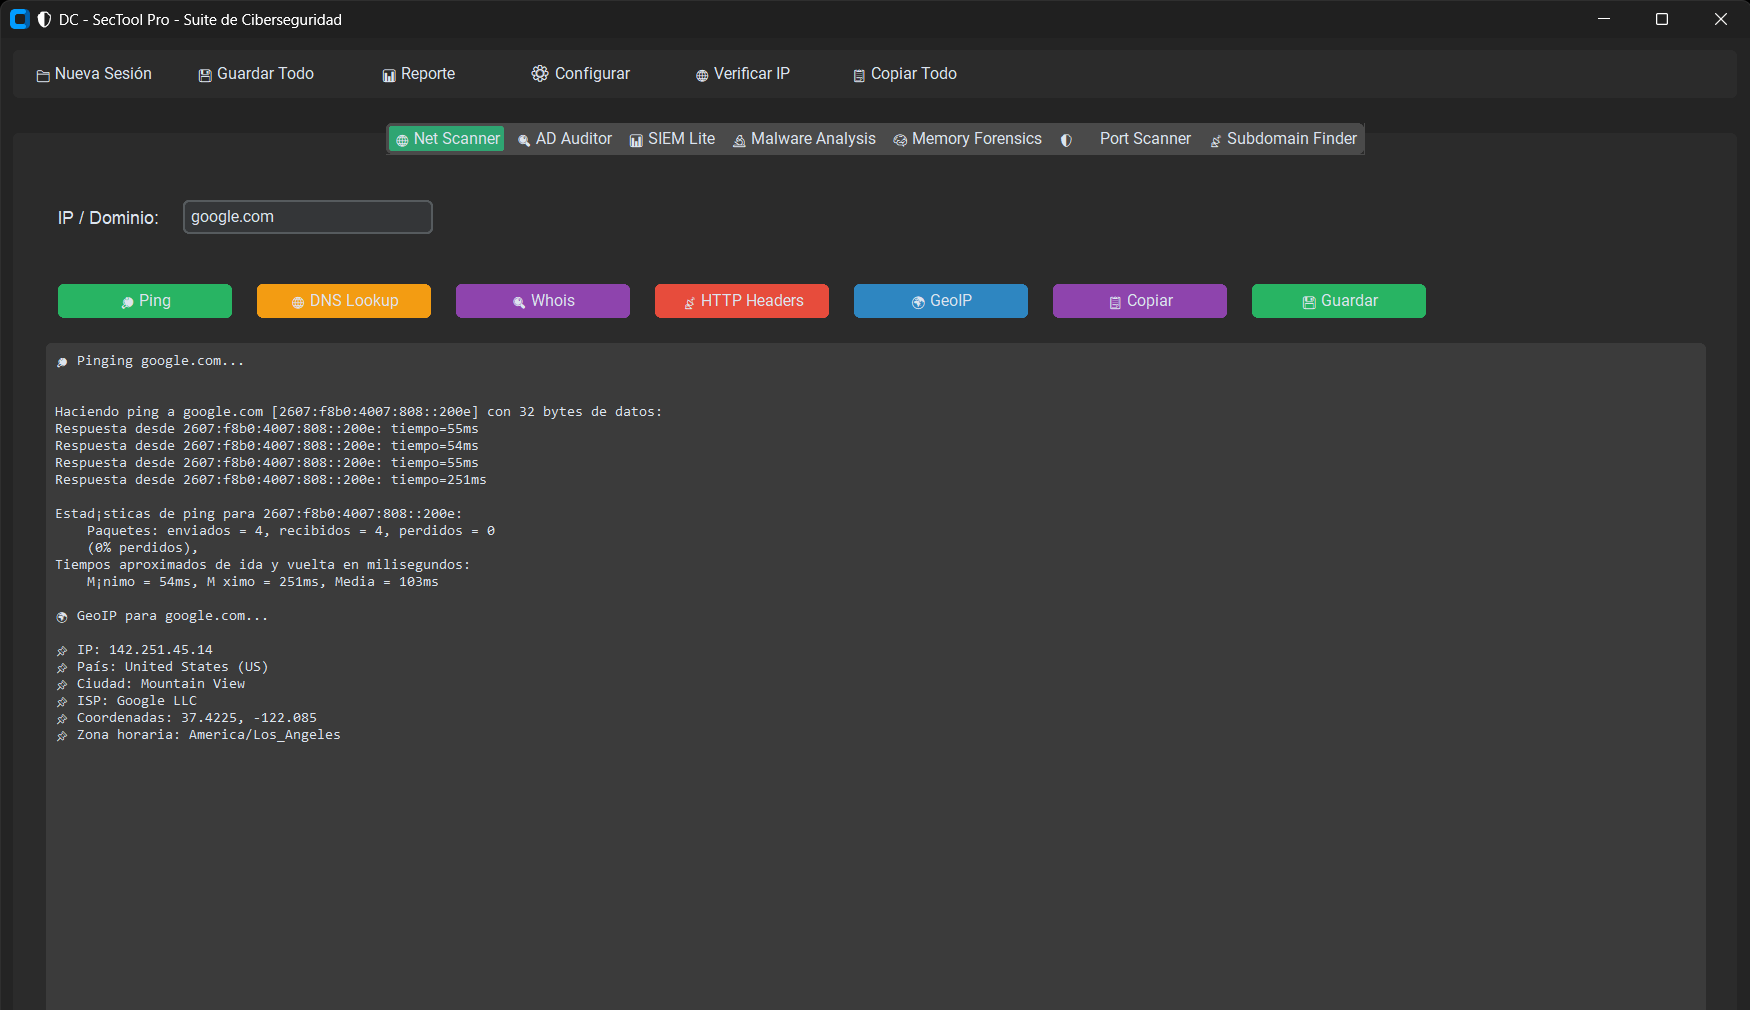Image resolution: width=1750 pixels, height=1010 pixels.
Task: Click the purple Whois button
Action: 543,301
